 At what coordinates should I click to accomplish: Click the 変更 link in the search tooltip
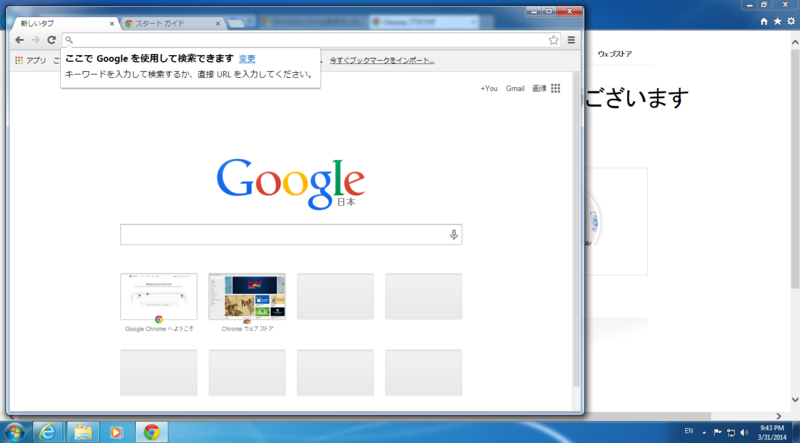pyautogui.click(x=247, y=59)
